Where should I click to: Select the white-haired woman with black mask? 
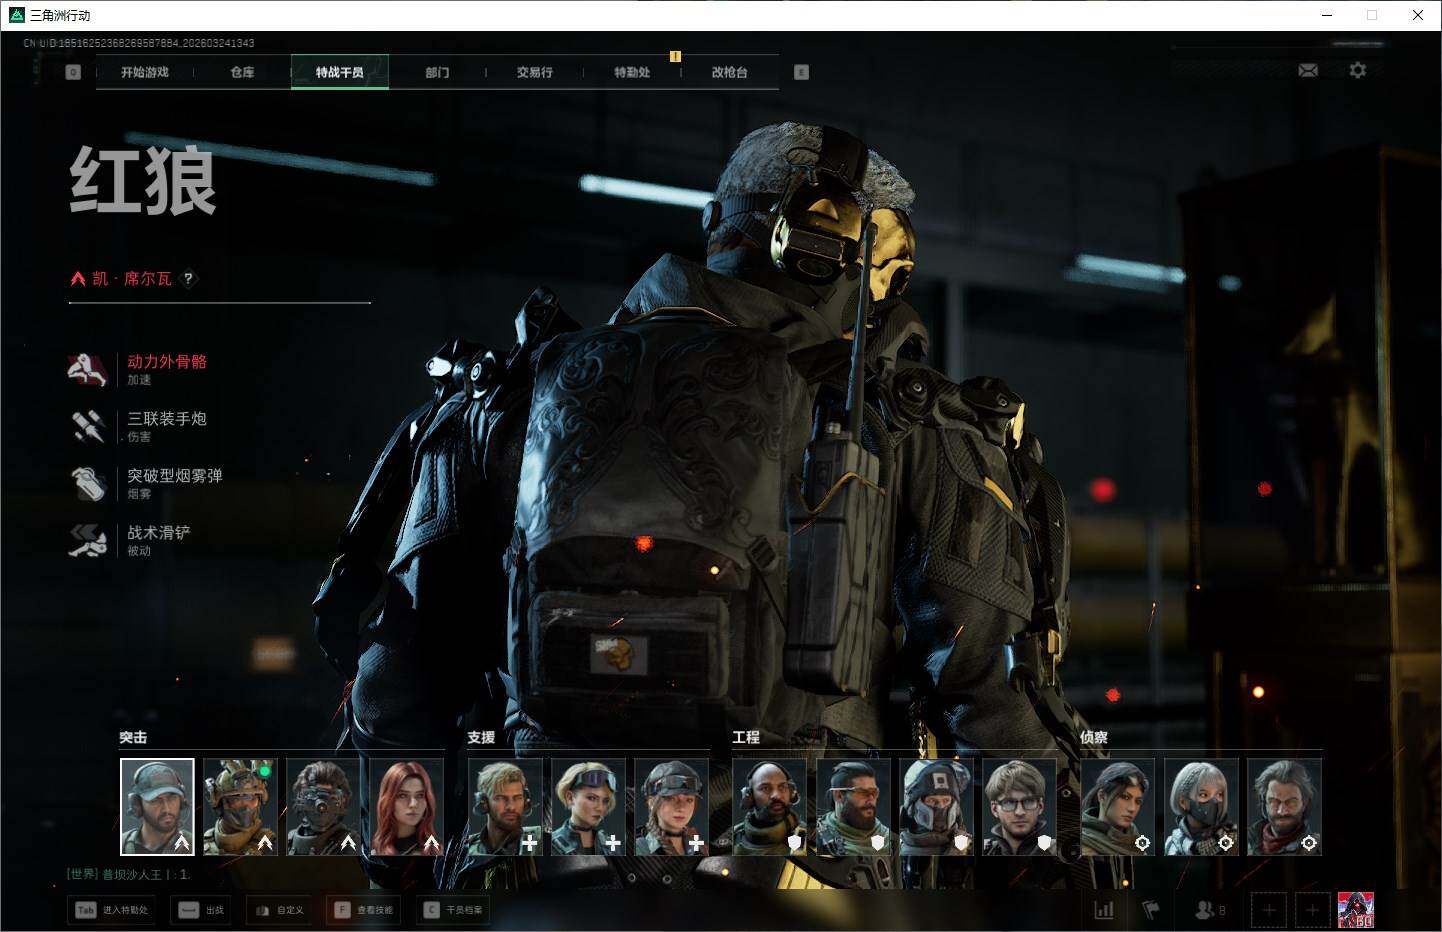(x=1201, y=807)
